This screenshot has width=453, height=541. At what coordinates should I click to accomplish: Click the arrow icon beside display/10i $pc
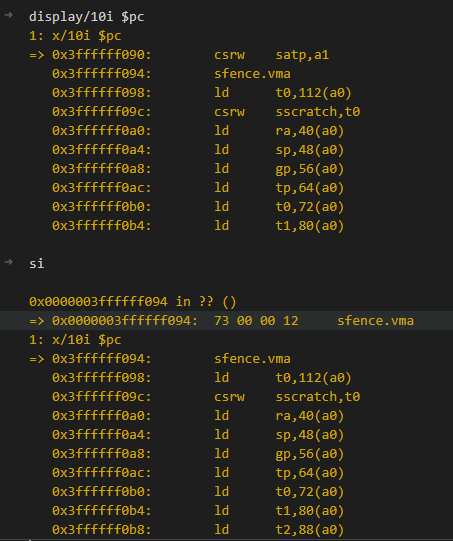click(9, 15)
